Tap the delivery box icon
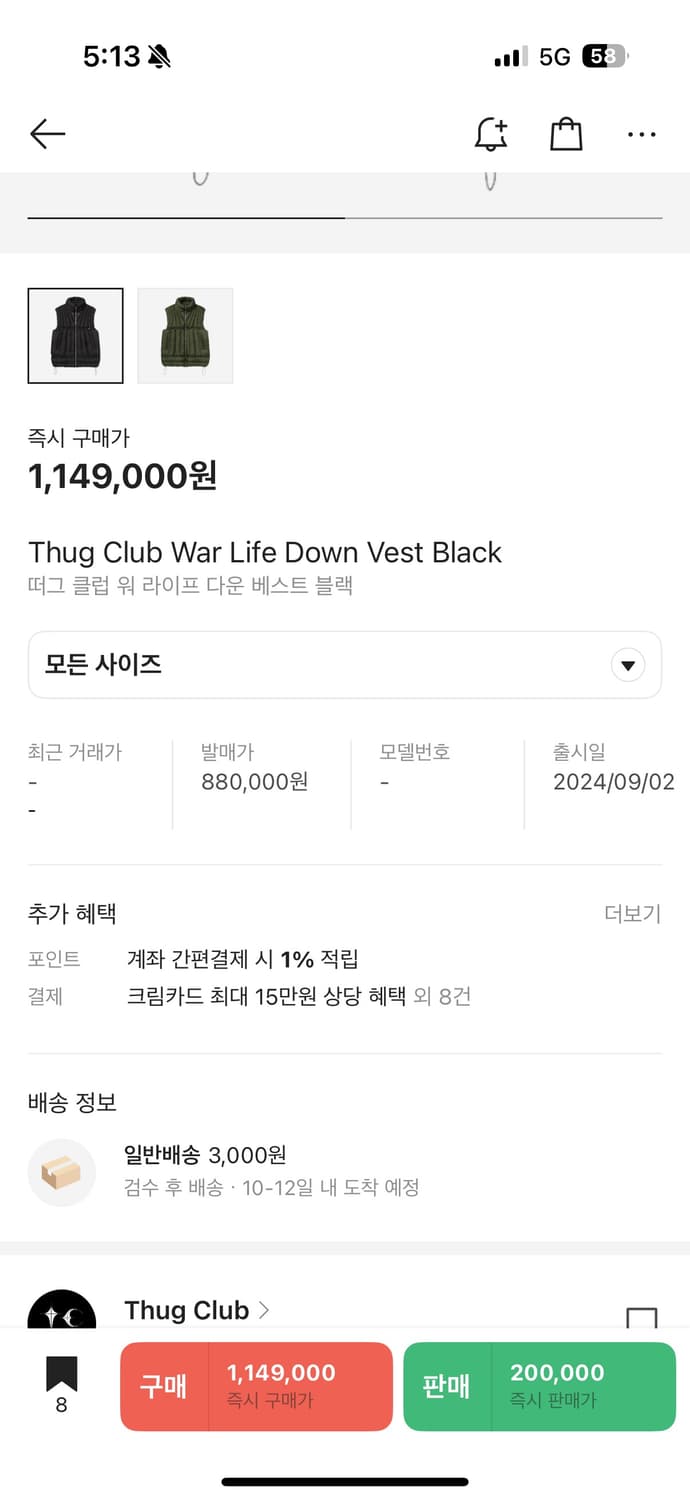Viewport: 690px width, 1500px height. tap(61, 1172)
